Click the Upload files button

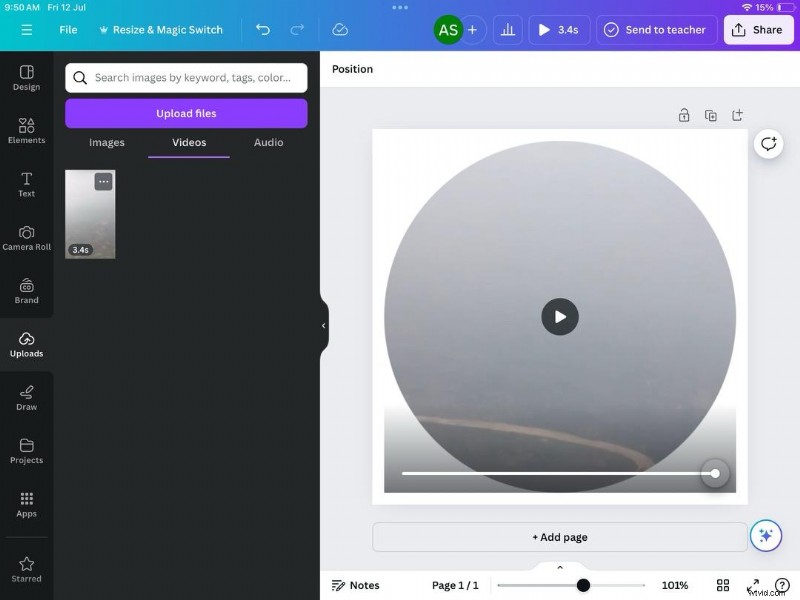[x=185, y=113]
